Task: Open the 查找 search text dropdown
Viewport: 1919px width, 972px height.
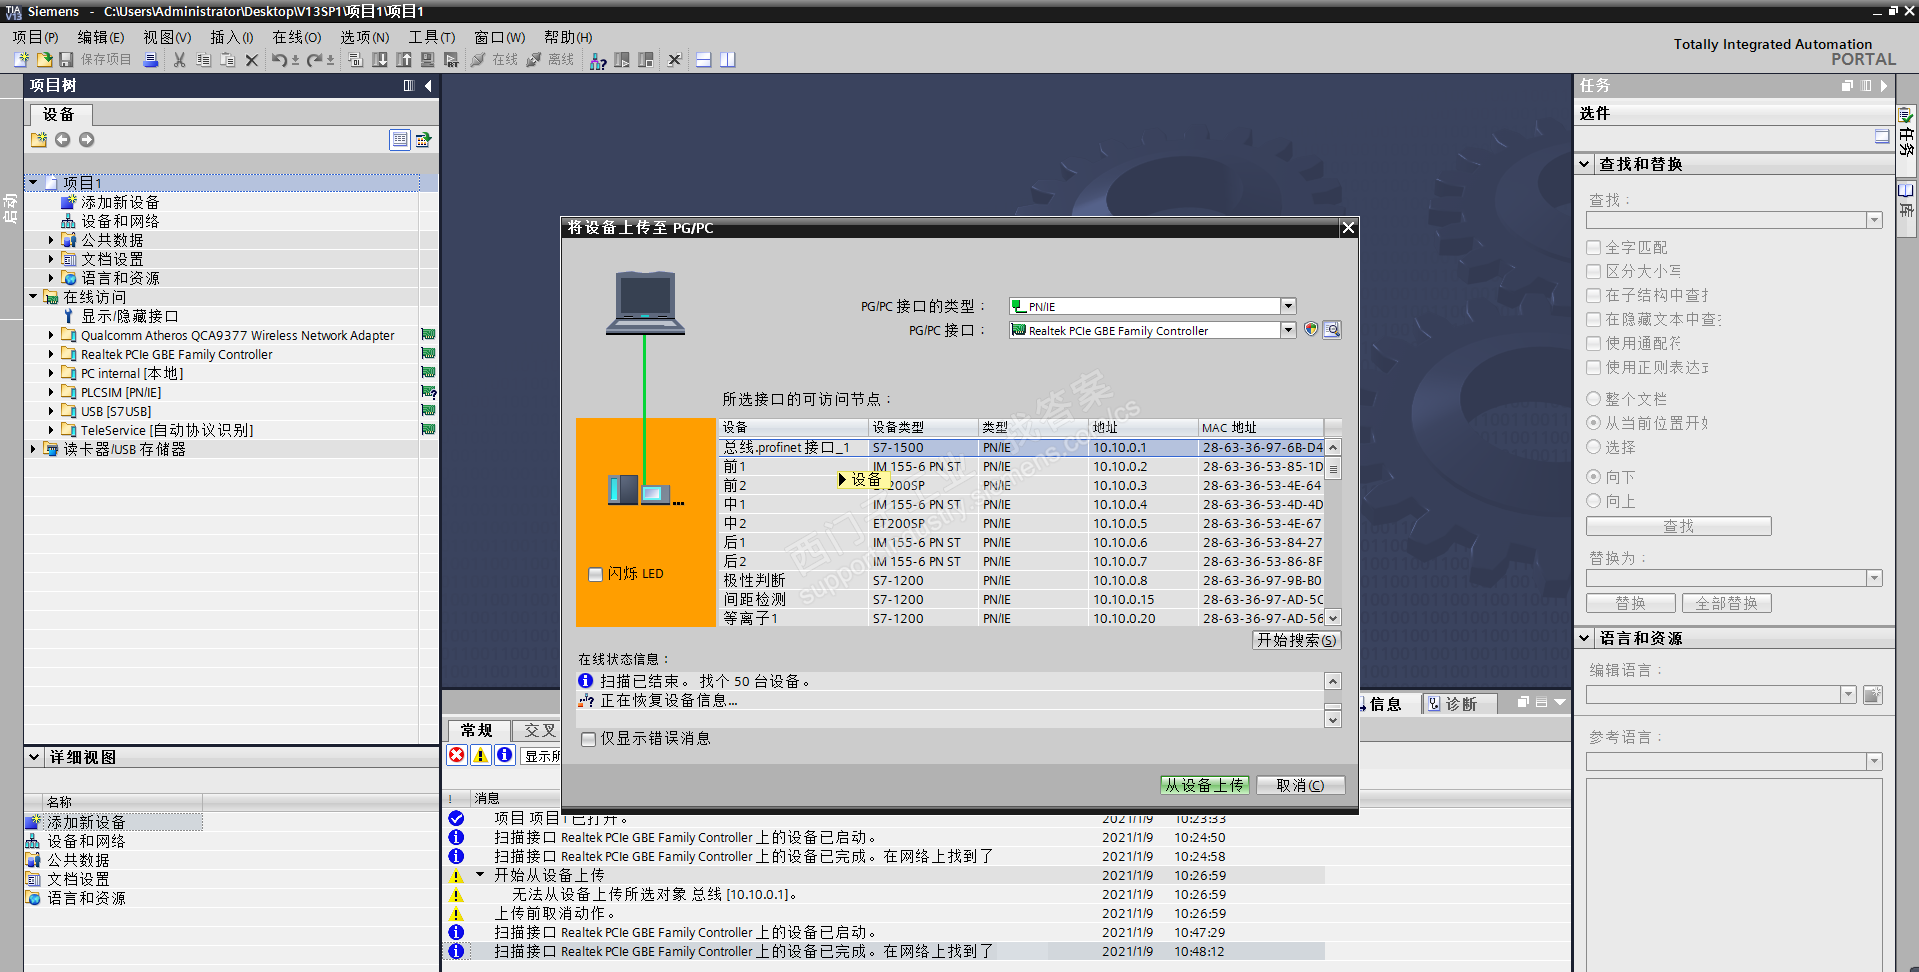Action: (x=1875, y=220)
